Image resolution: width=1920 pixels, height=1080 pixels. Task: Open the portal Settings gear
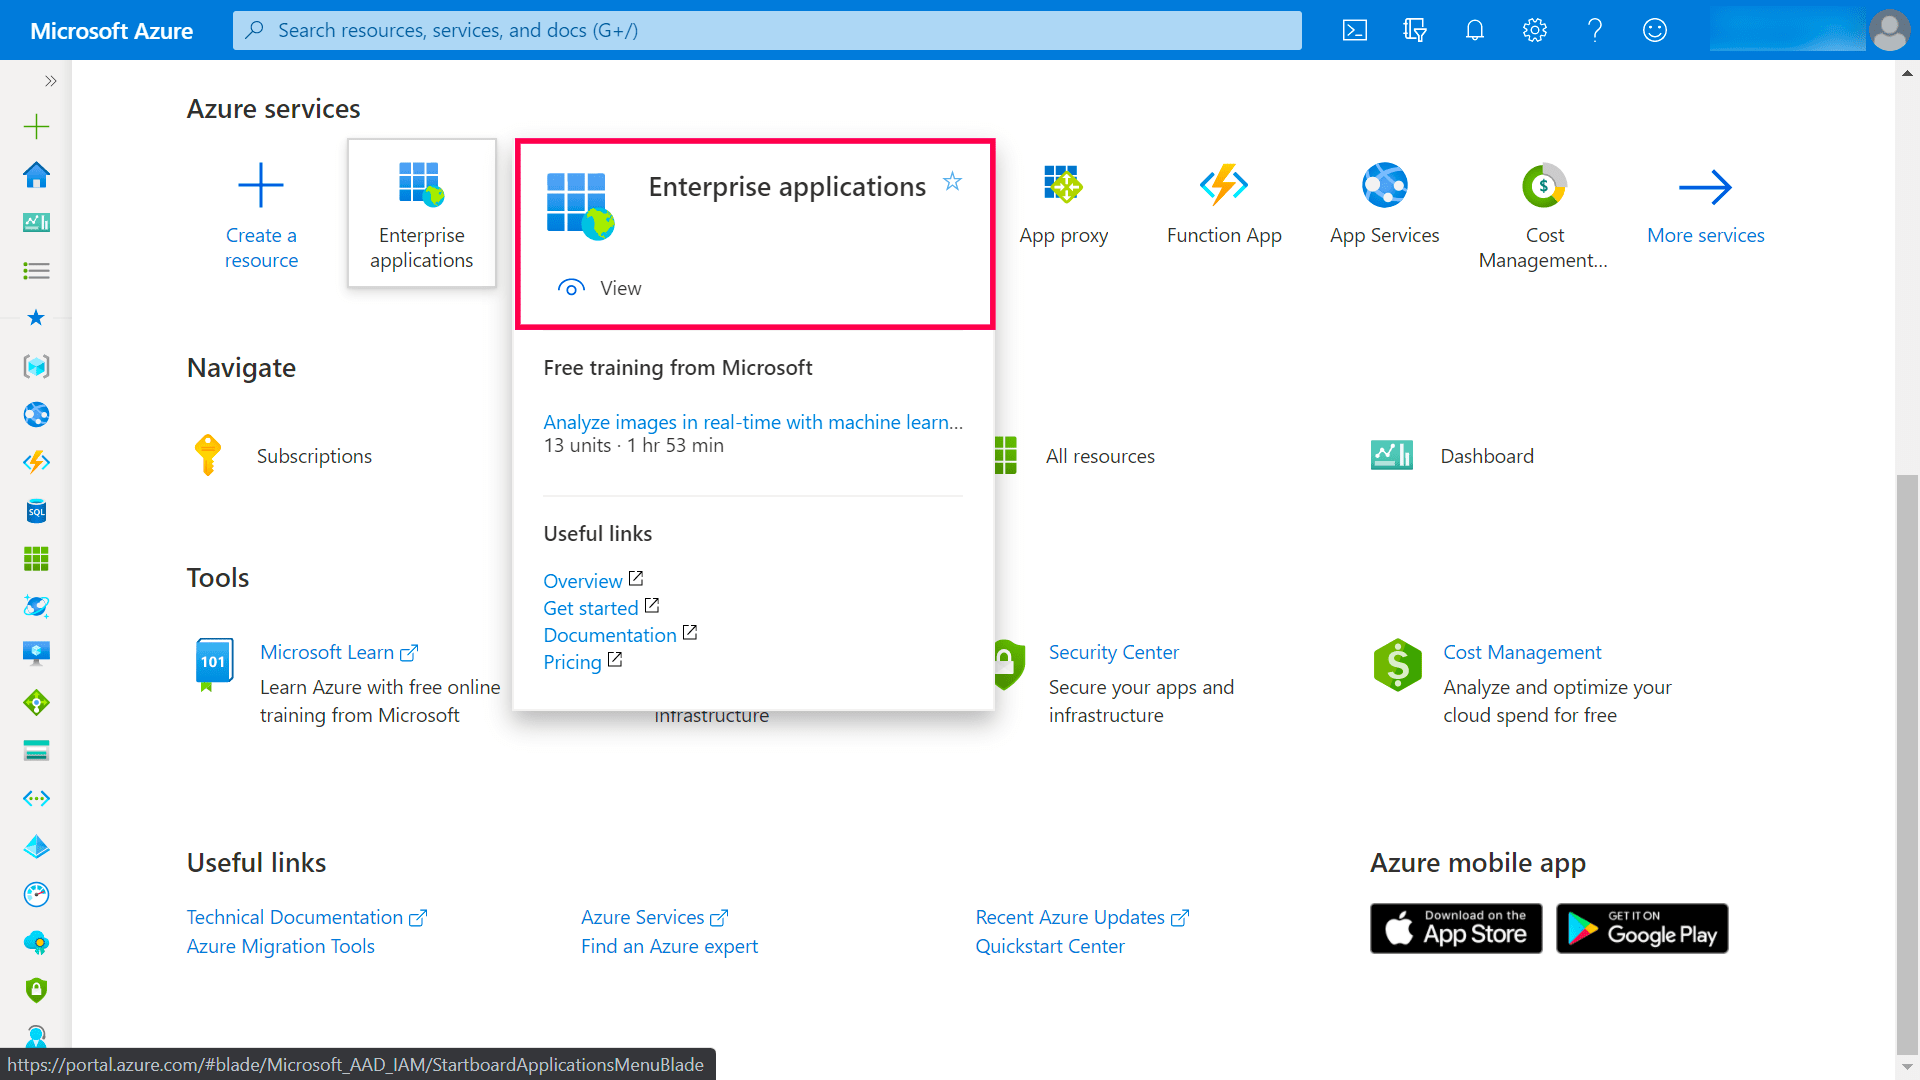(x=1535, y=30)
